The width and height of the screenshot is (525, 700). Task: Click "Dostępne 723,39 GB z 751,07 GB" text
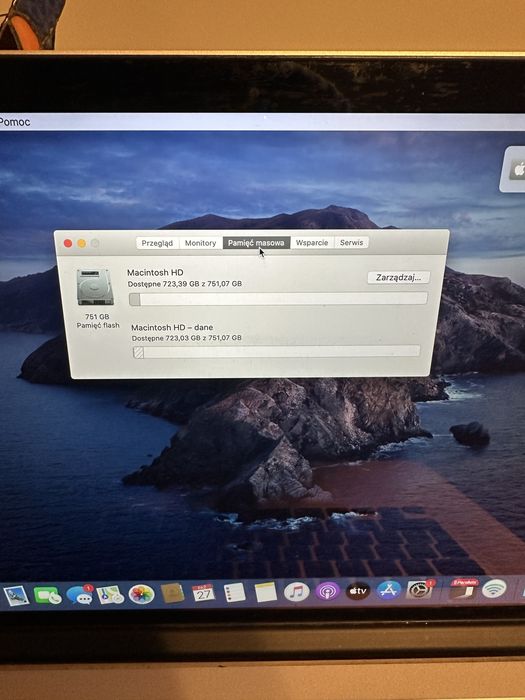point(185,283)
